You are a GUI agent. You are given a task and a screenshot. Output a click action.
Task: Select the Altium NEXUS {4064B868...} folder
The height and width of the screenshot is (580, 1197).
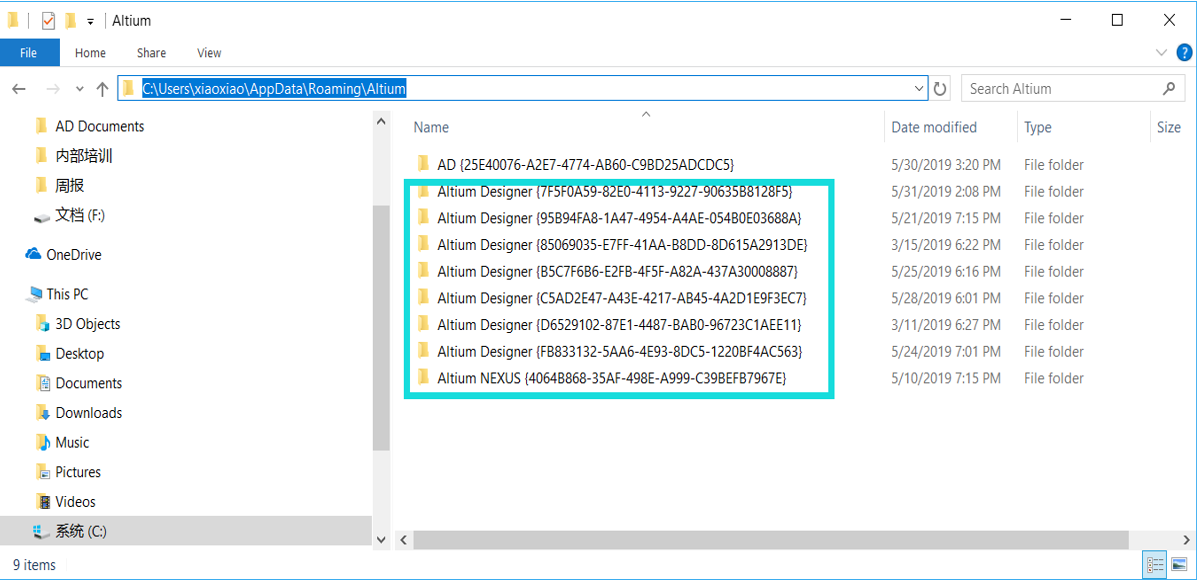click(612, 378)
